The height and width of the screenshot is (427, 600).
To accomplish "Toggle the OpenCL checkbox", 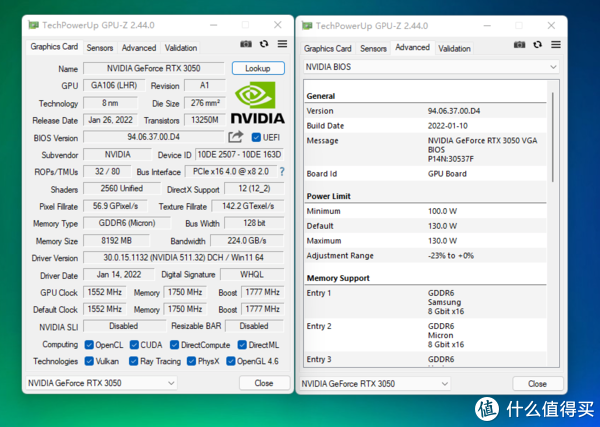I will tap(89, 345).
